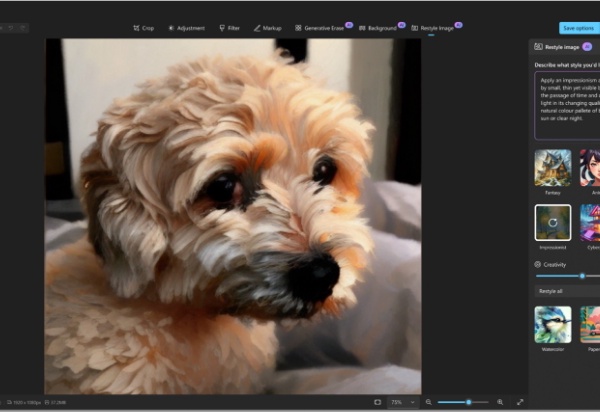The width and height of the screenshot is (600, 412).
Task: Open Generative Erase tool
Action: pos(318,28)
